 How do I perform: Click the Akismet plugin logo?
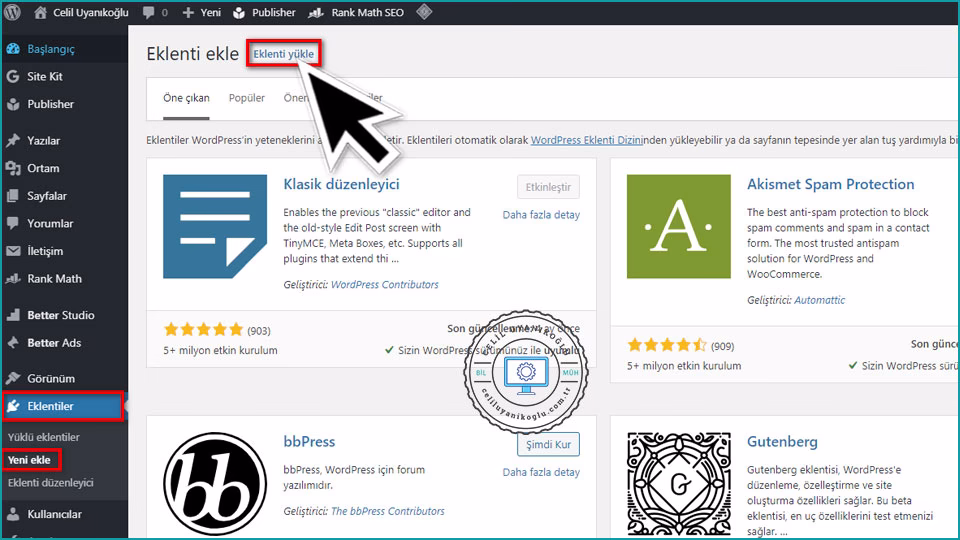[678, 227]
